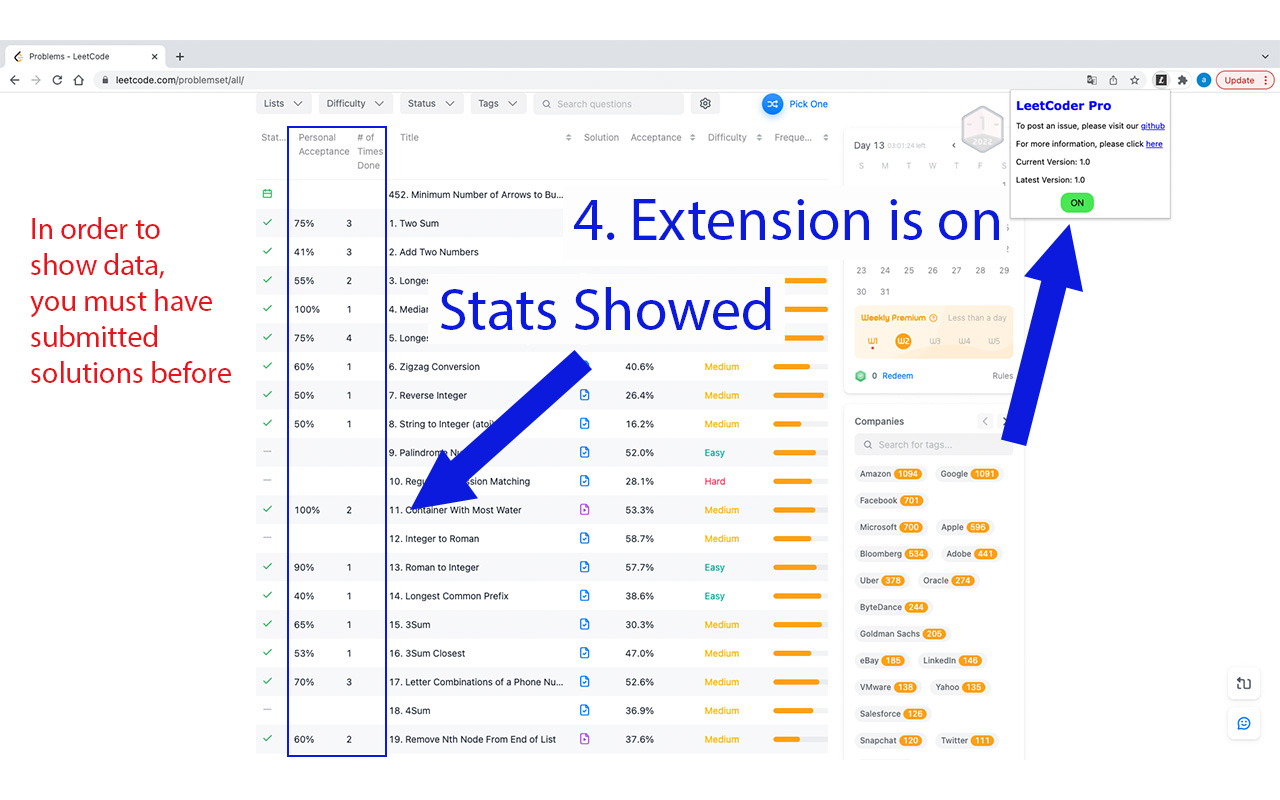The width and height of the screenshot is (1280, 800).
Task: Click frequency bar for 14. Longest Common Prefix
Action: point(800,596)
